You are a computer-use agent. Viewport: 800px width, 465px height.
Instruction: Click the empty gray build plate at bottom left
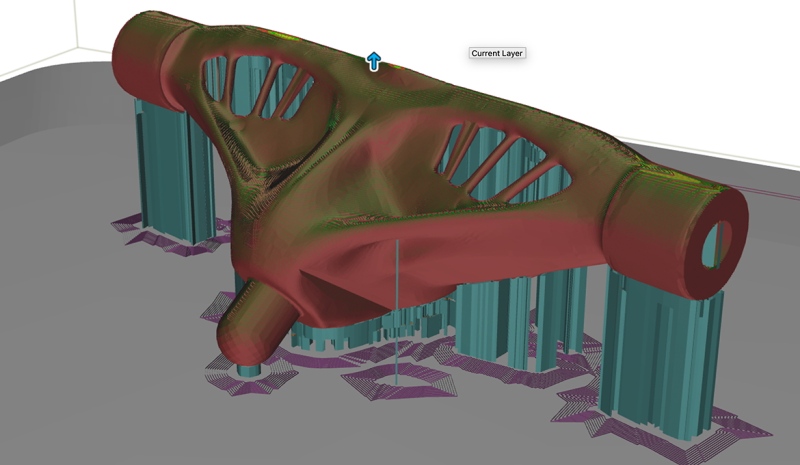(80, 380)
